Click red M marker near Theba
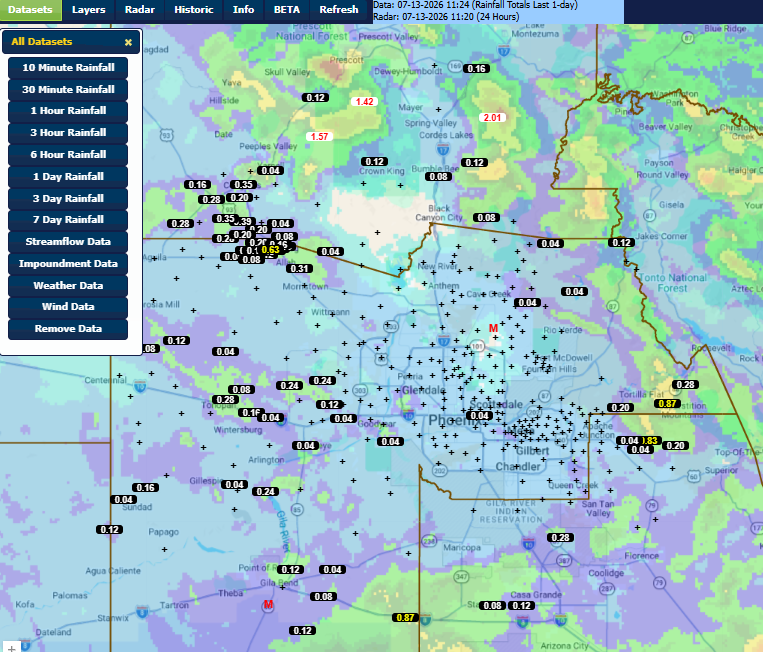This screenshot has width=763, height=652. pyautogui.click(x=268, y=605)
